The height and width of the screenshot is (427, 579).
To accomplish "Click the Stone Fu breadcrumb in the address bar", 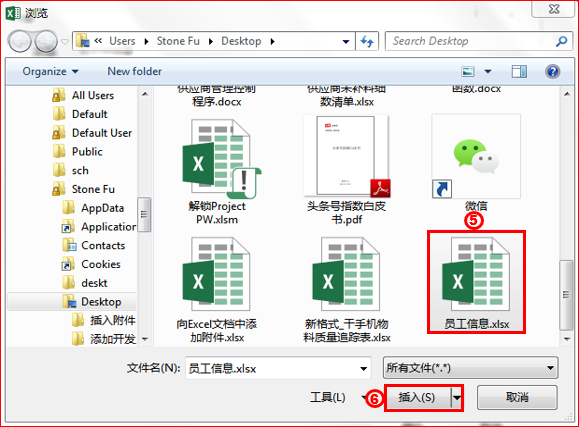I will pyautogui.click(x=178, y=41).
